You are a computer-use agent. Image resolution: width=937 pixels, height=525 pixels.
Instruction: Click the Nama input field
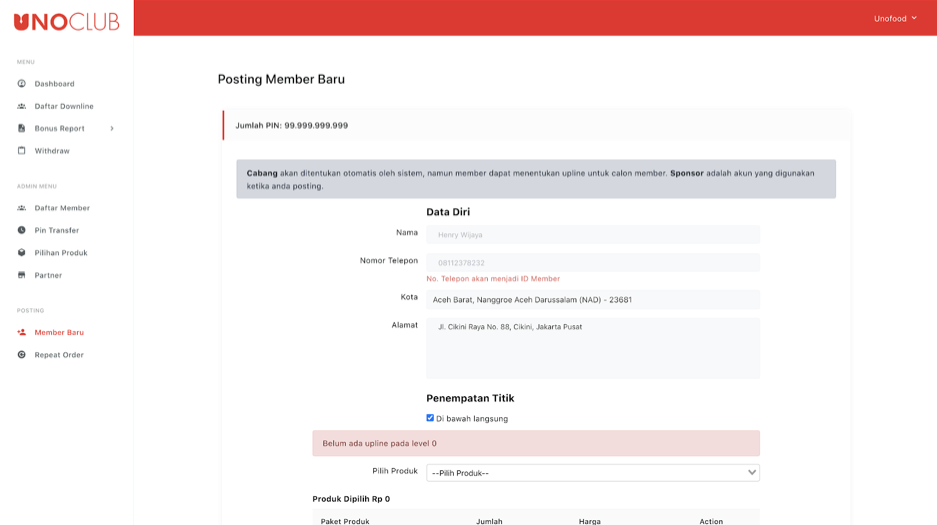coord(592,235)
